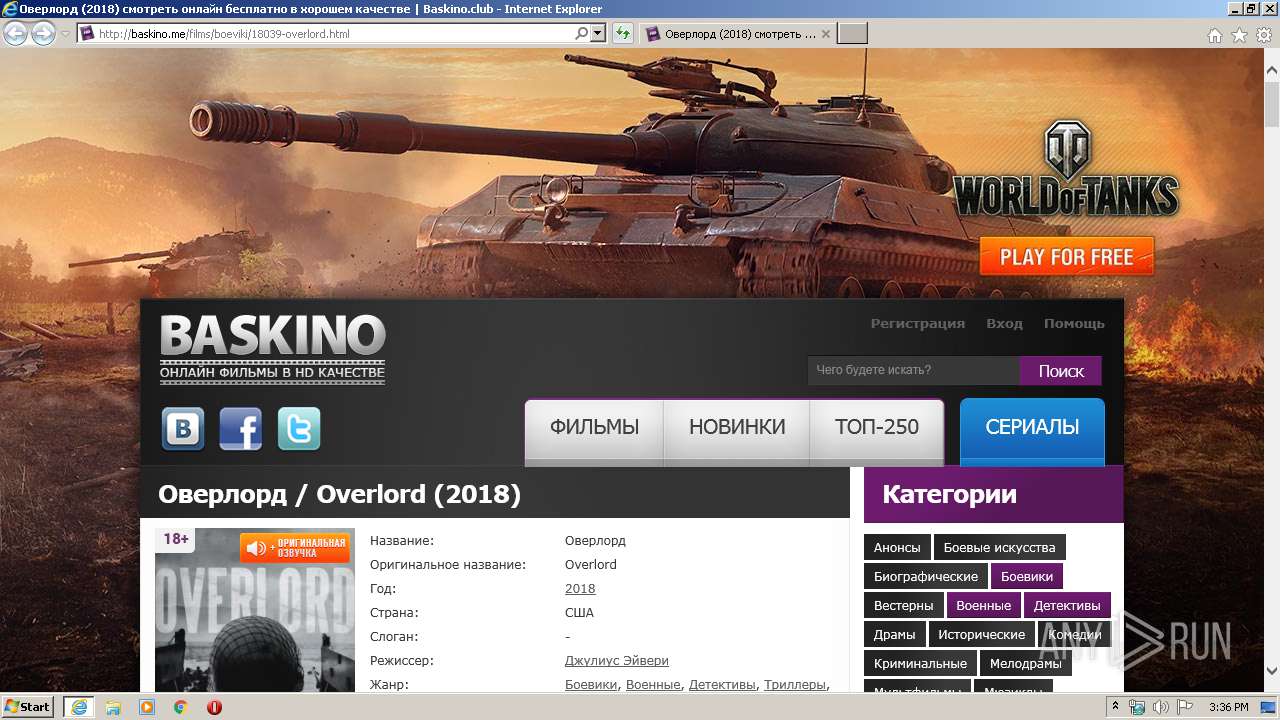Click the Поиск search button
The height and width of the screenshot is (720, 1280).
click(1061, 370)
